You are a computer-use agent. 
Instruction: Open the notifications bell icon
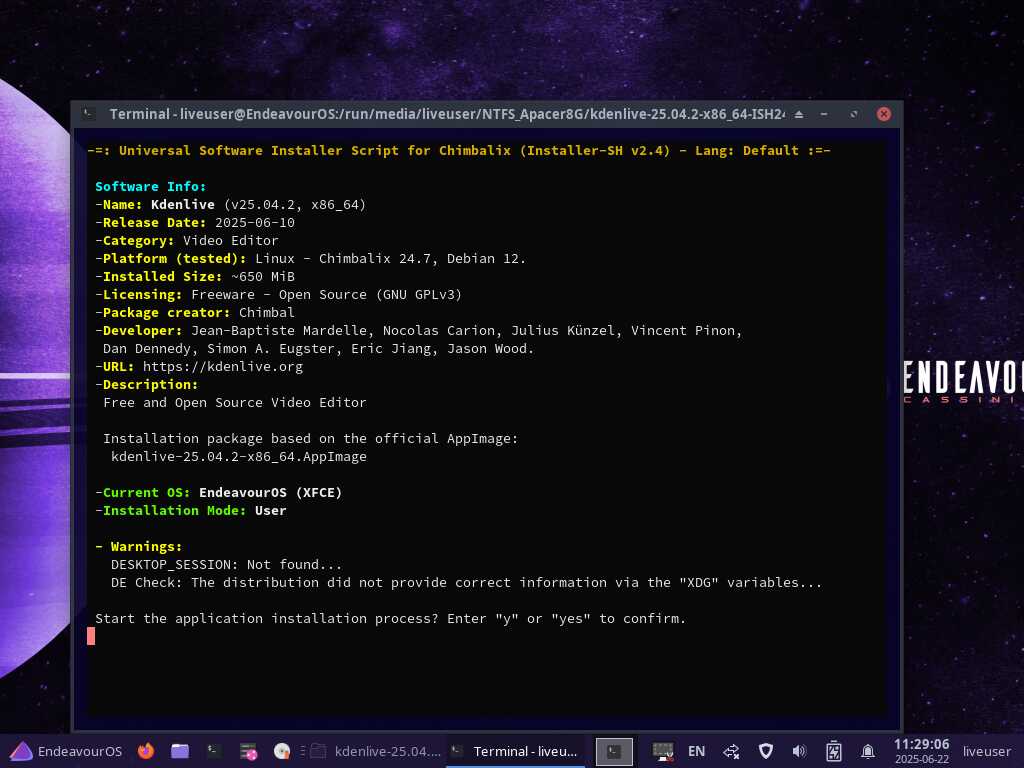(x=867, y=751)
